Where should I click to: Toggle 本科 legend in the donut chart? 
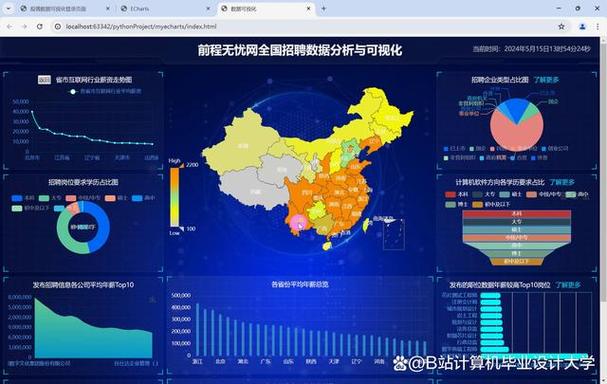[x=23, y=198]
